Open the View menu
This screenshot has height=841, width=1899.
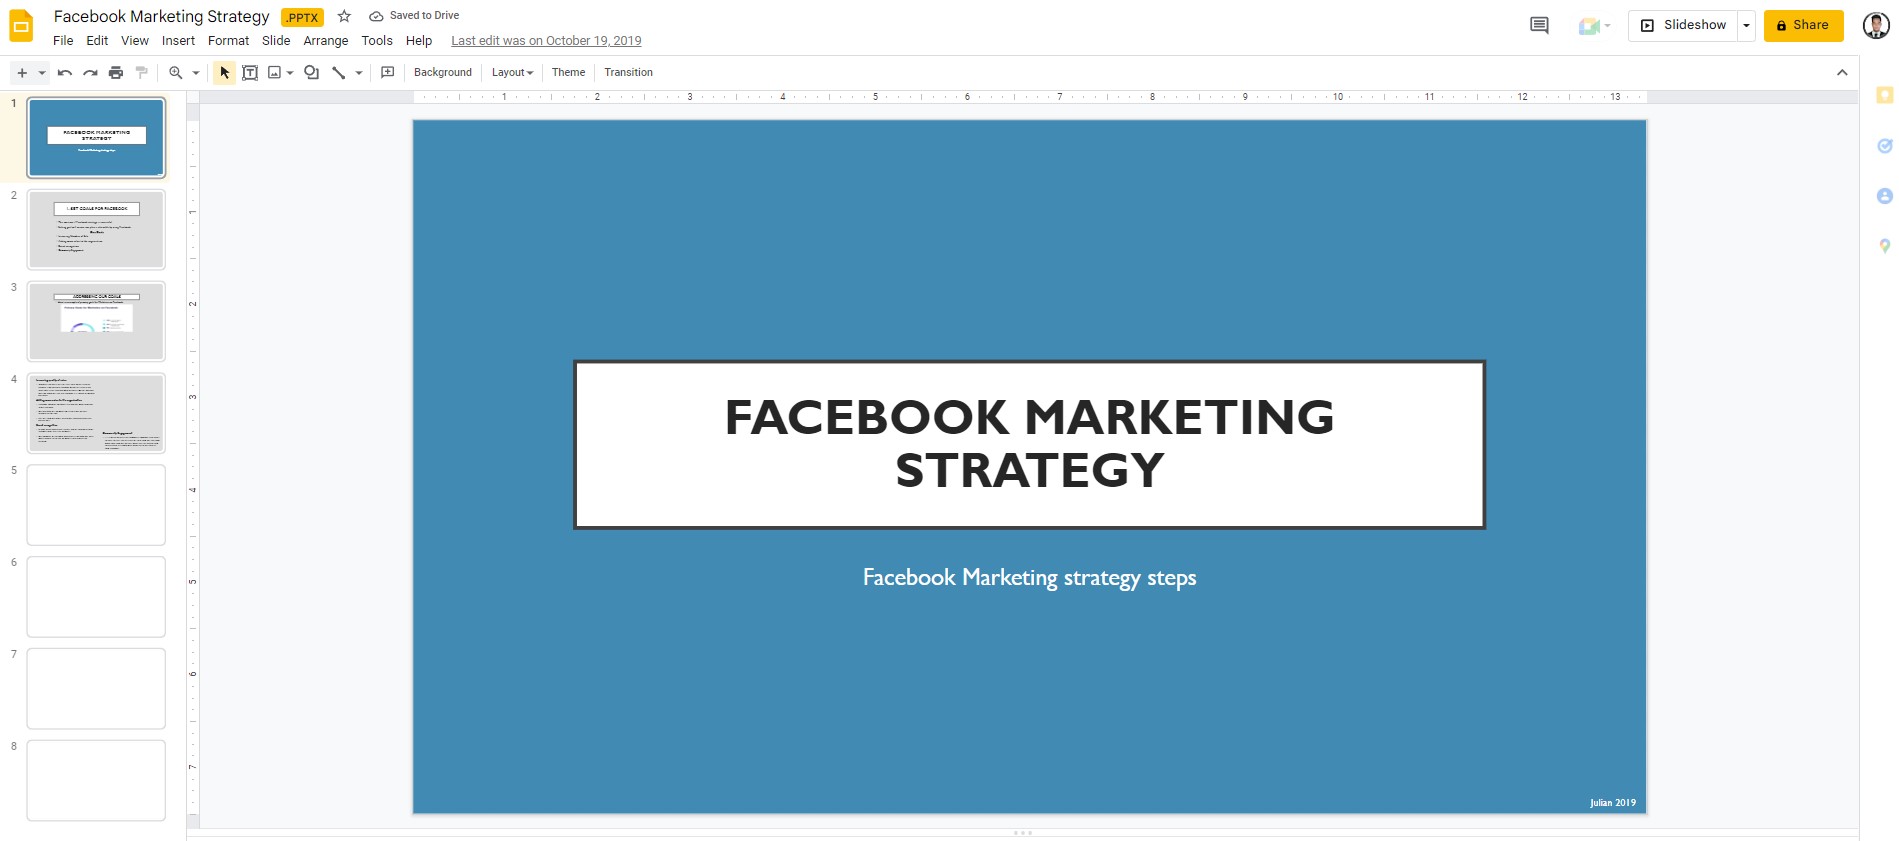click(x=135, y=41)
